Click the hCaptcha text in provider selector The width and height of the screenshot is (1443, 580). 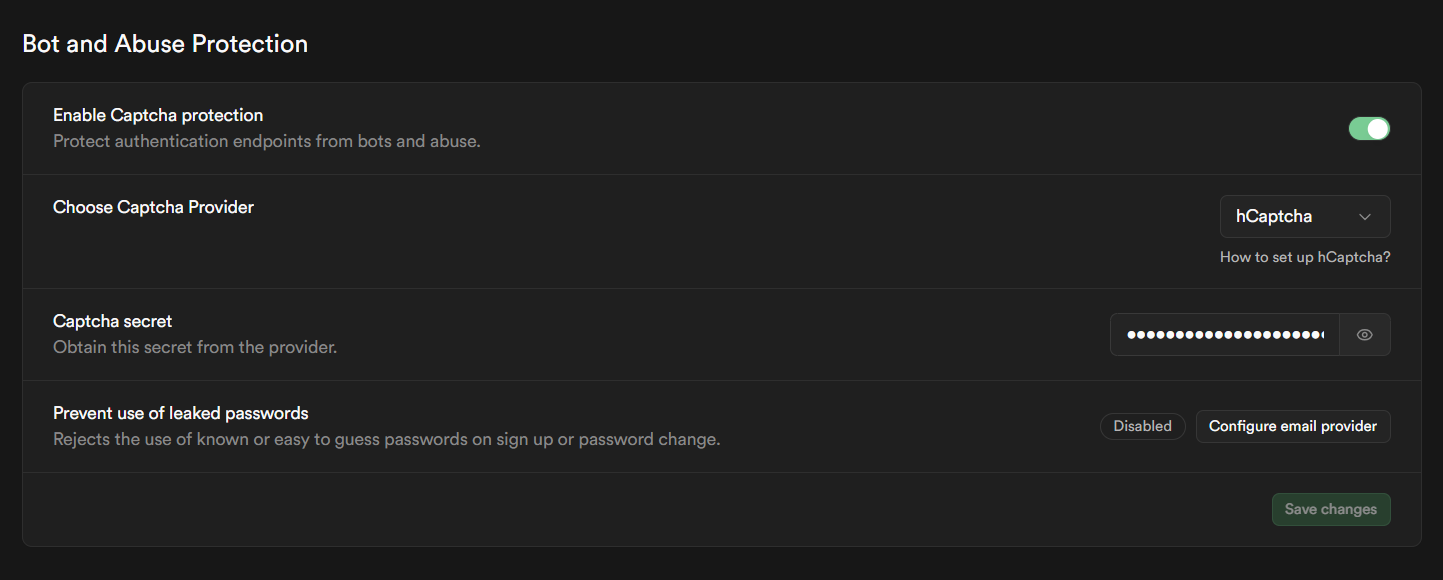point(1274,216)
